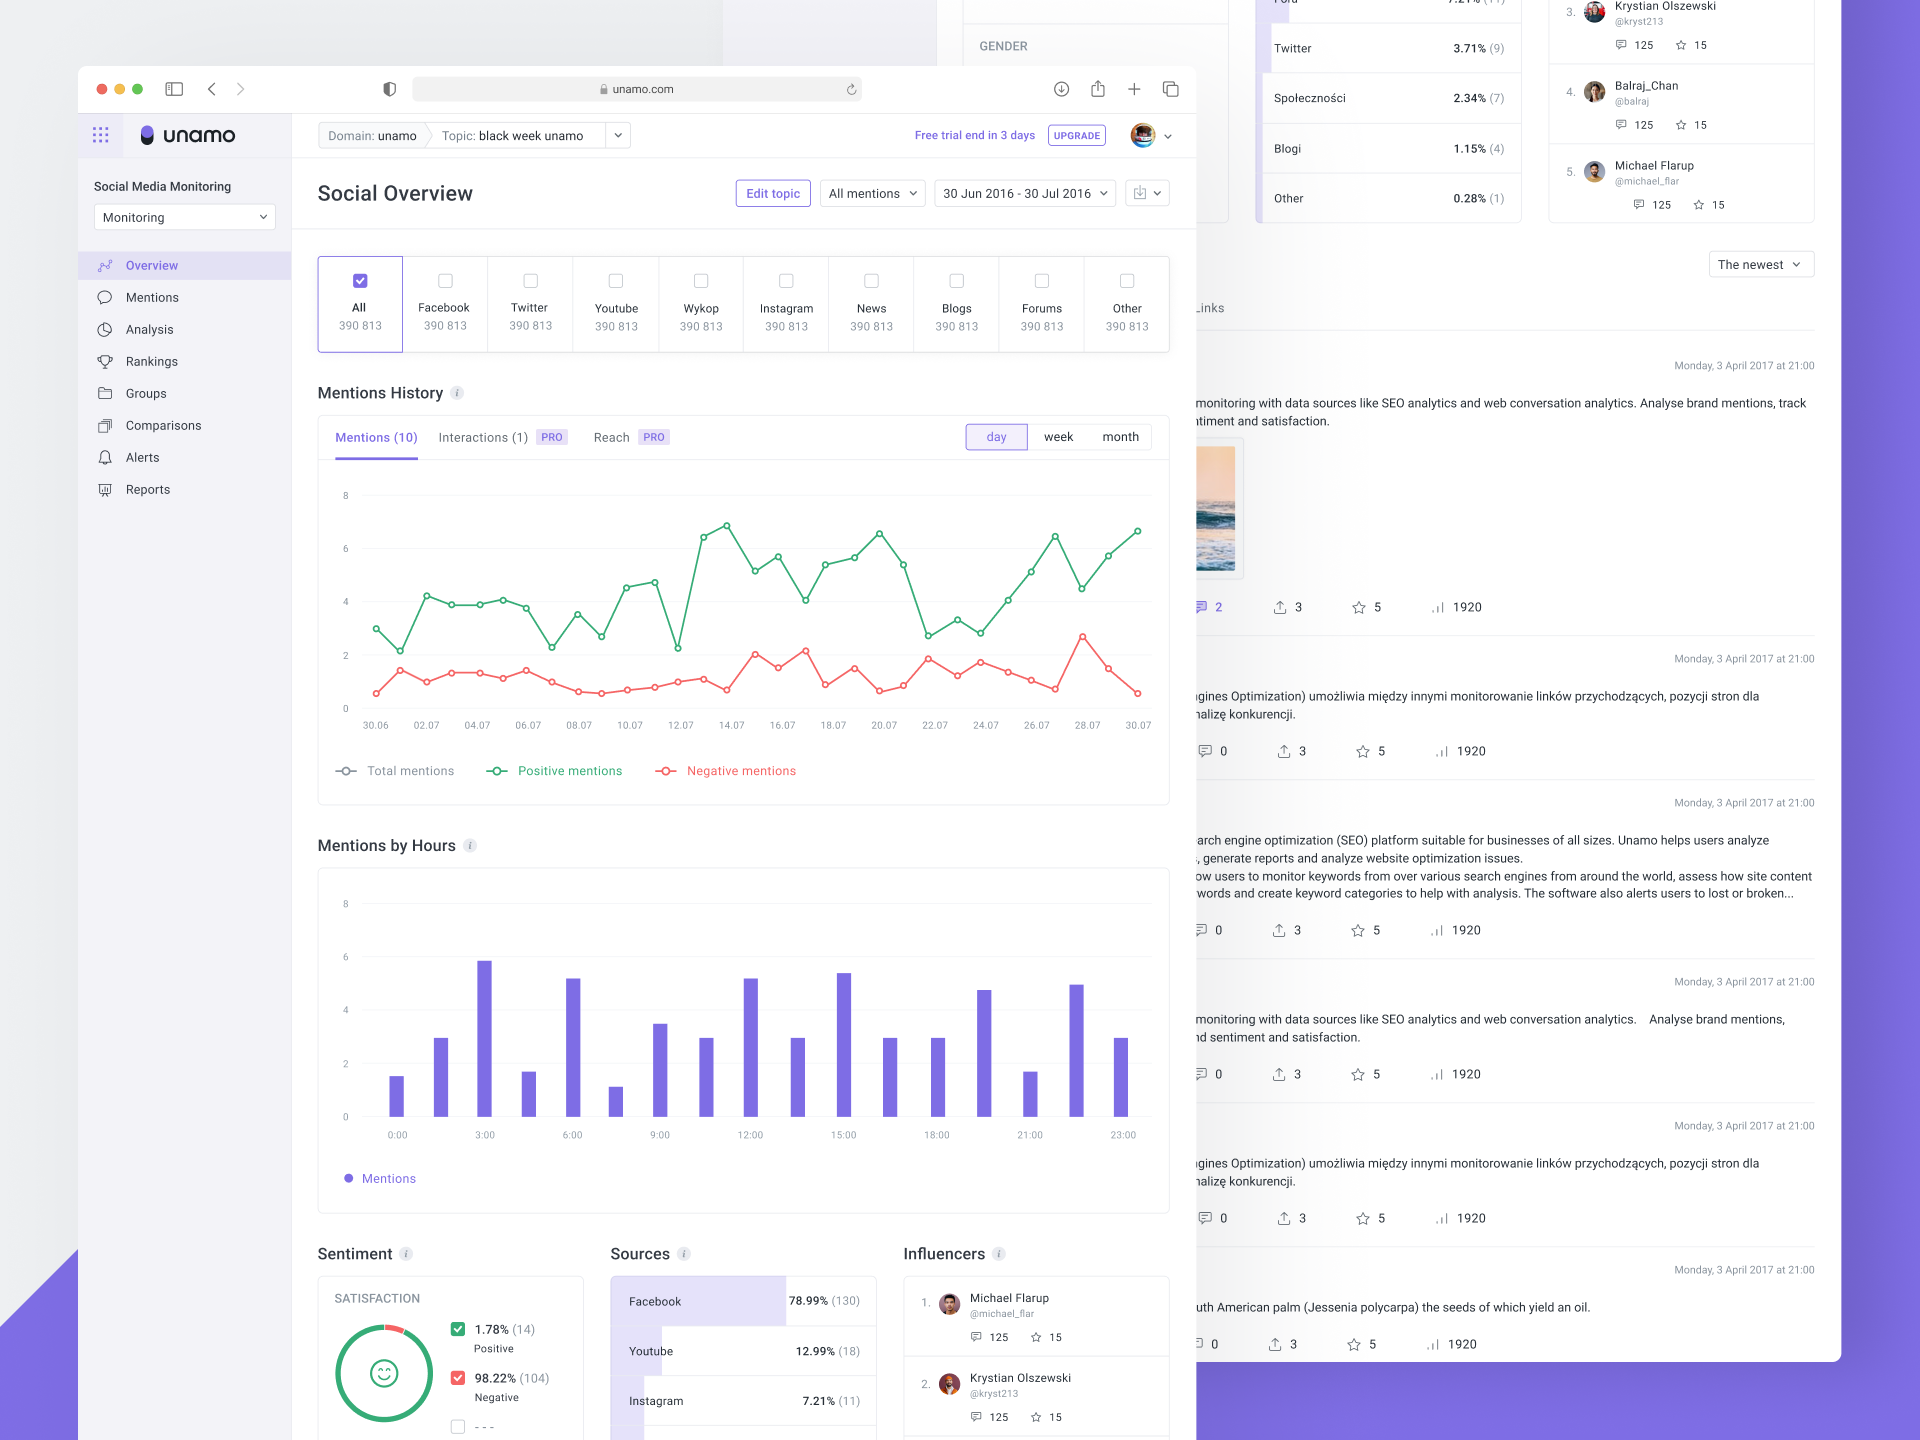Open the app grid launcher above the unamo logo
Screen dimensions: 1920x1440
[x=100, y=135]
